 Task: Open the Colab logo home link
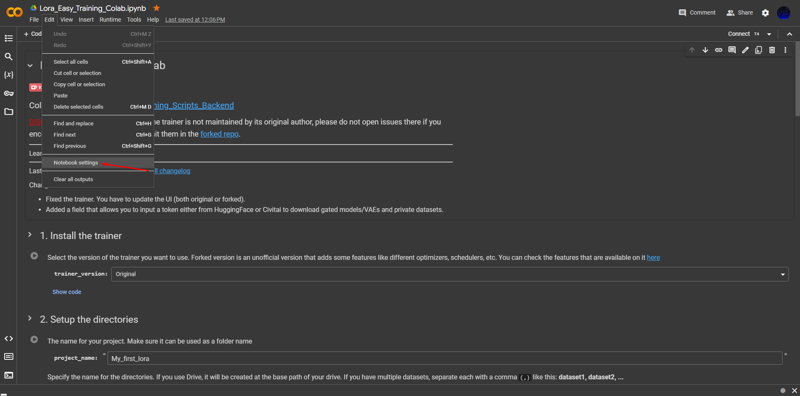coord(14,12)
